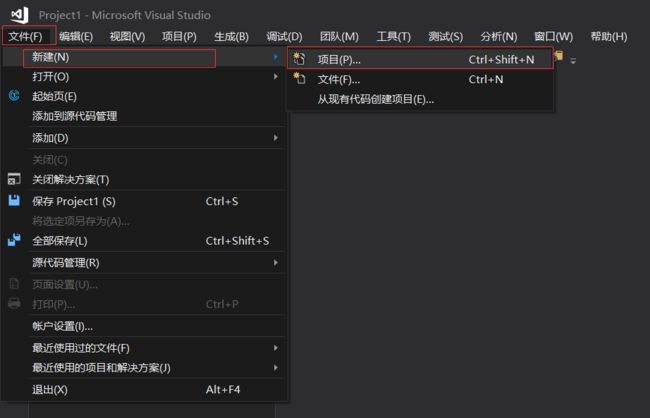Open the 项目(P) menu in menu bar
The width and height of the screenshot is (650, 418).
[179, 36]
